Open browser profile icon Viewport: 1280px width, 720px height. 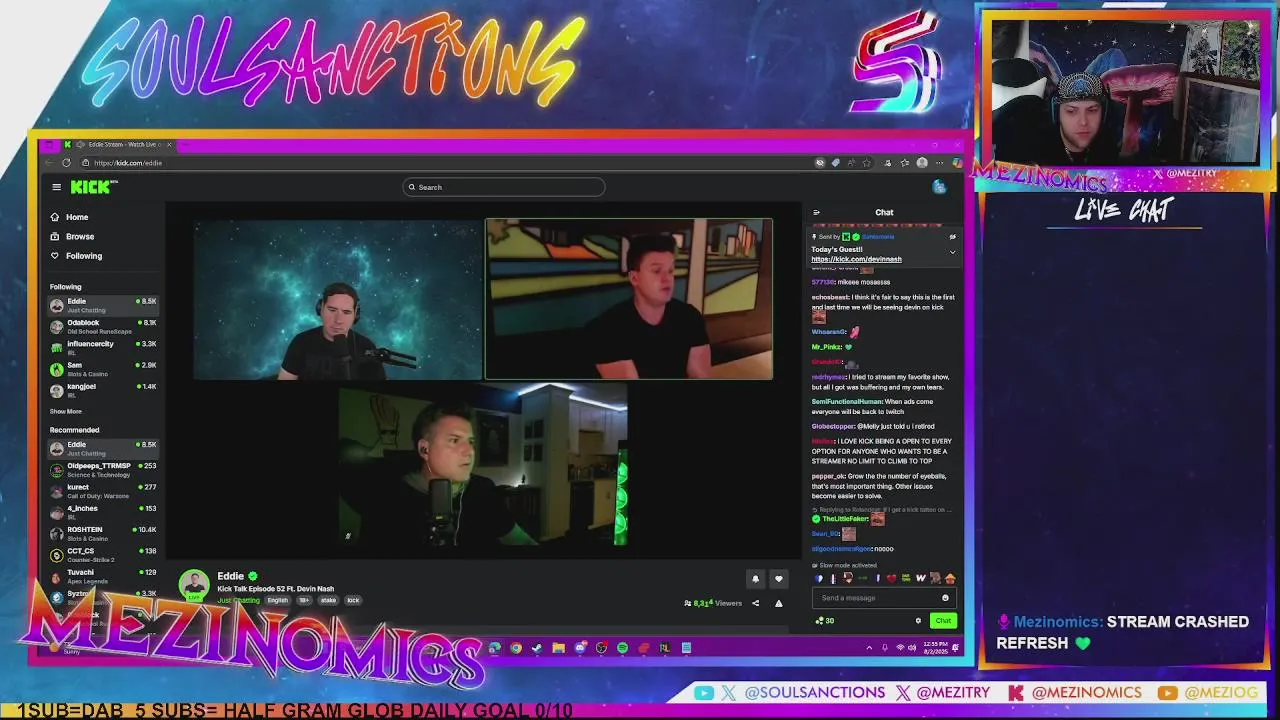coord(922,163)
